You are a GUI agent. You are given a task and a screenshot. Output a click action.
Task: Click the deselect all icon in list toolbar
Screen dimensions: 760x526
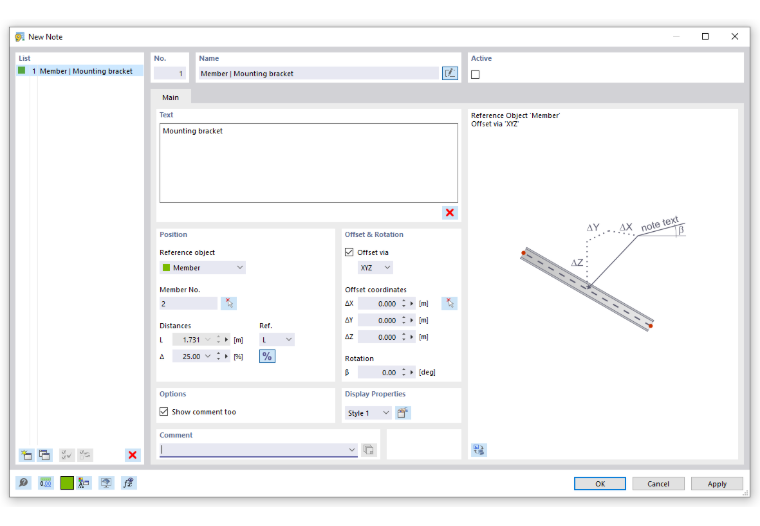(x=85, y=455)
